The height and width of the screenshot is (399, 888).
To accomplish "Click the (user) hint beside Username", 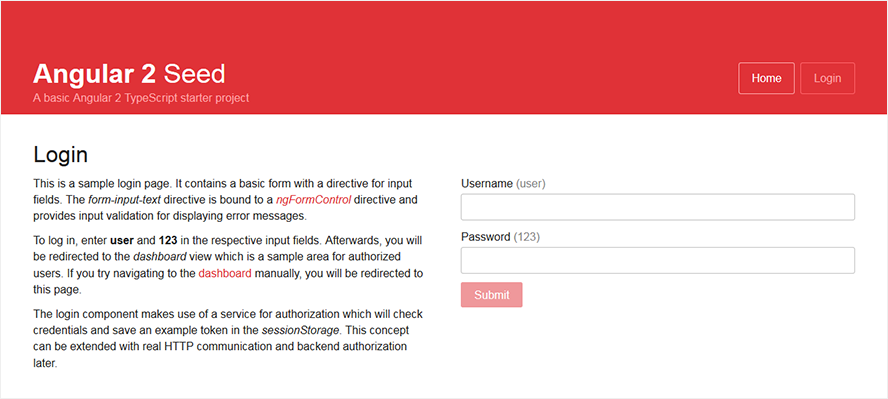I will pos(531,183).
